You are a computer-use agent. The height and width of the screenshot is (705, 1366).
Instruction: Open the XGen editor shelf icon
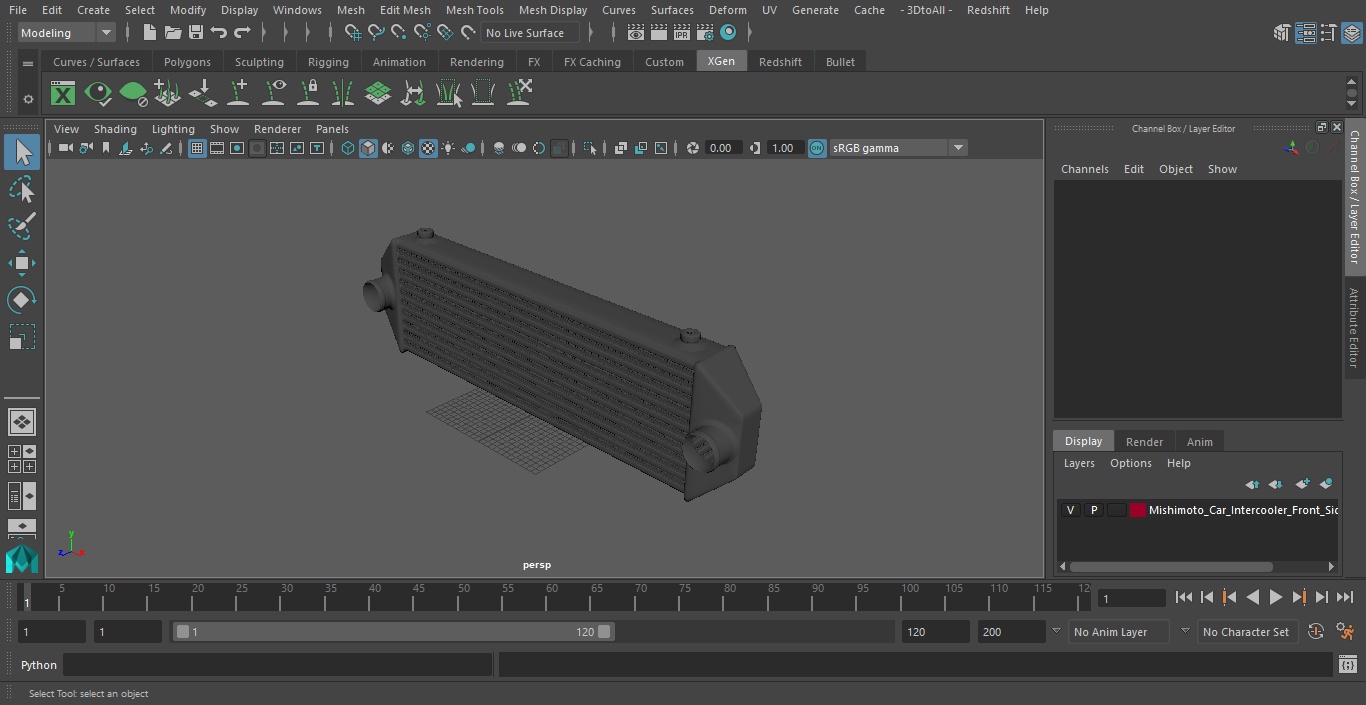pos(63,94)
